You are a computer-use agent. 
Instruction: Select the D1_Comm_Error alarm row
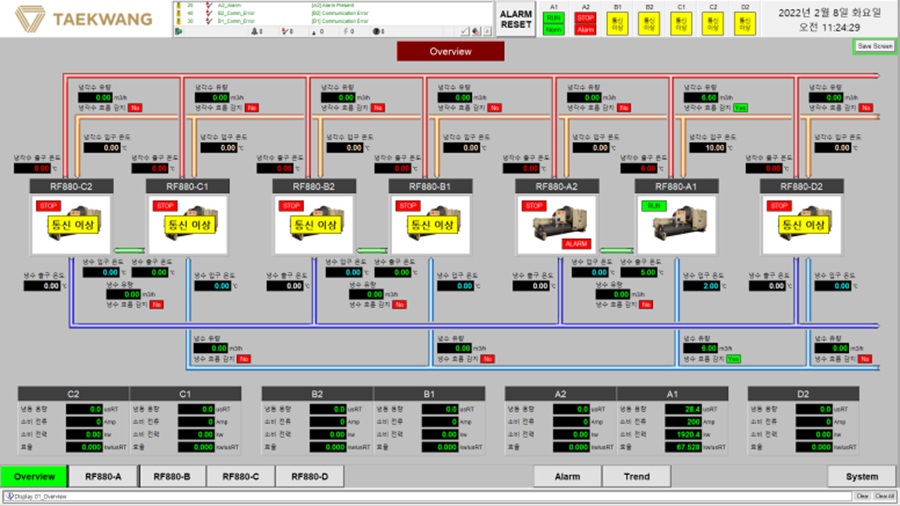pyautogui.click(x=333, y=21)
